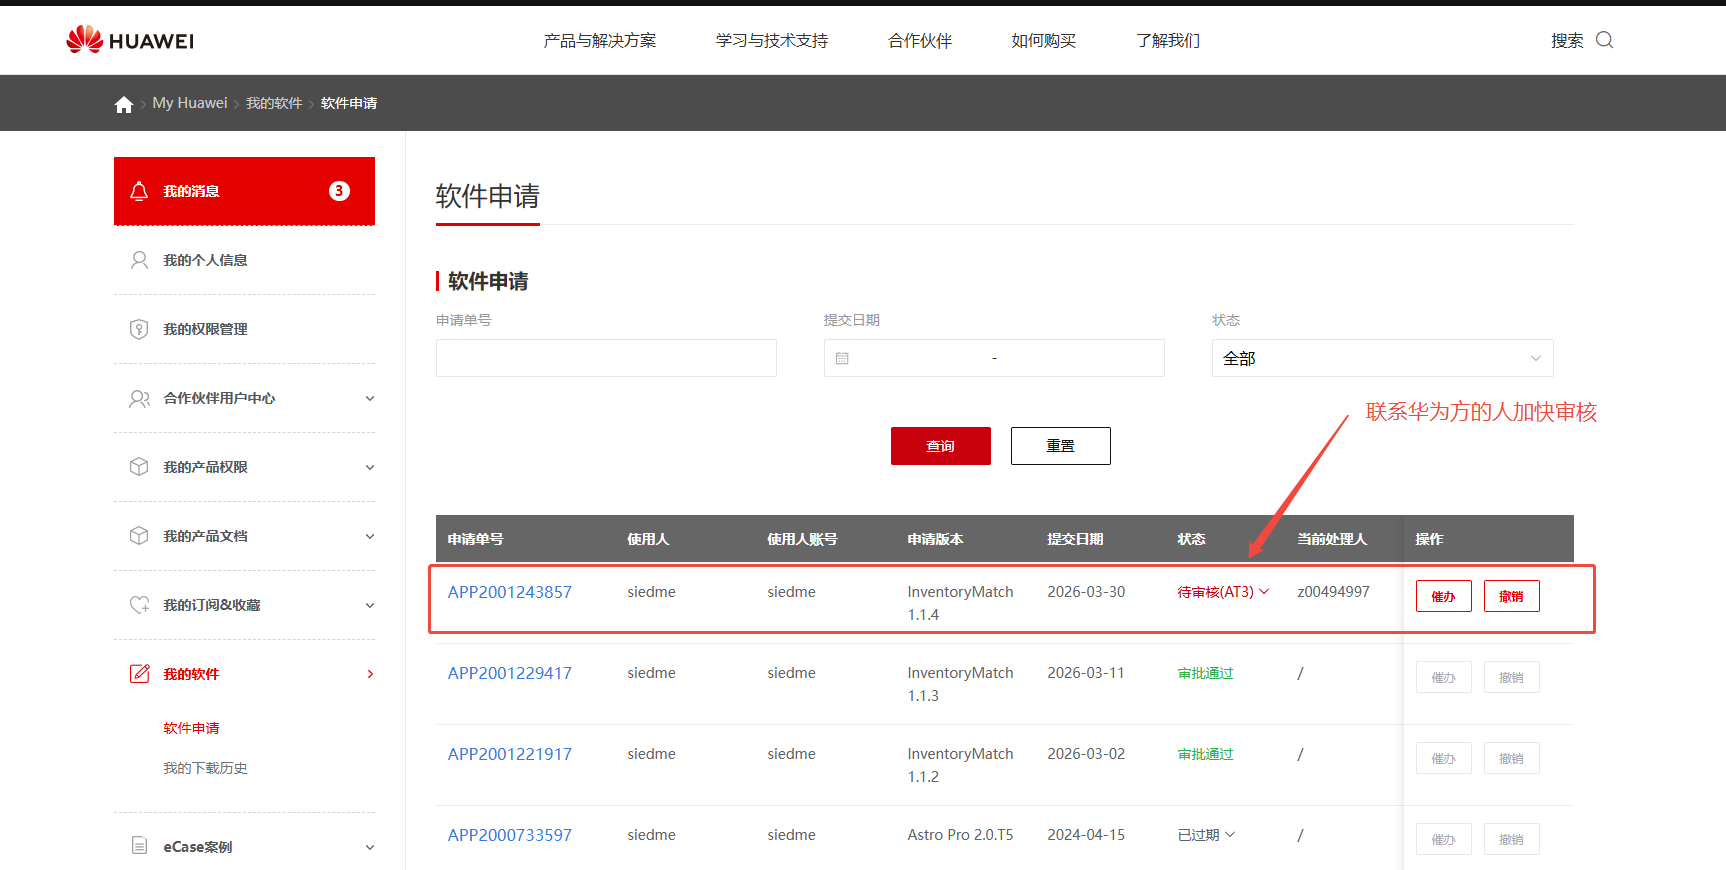This screenshot has width=1726, height=870.
Task: Click the document icon for eCase案例
Action: [139, 846]
